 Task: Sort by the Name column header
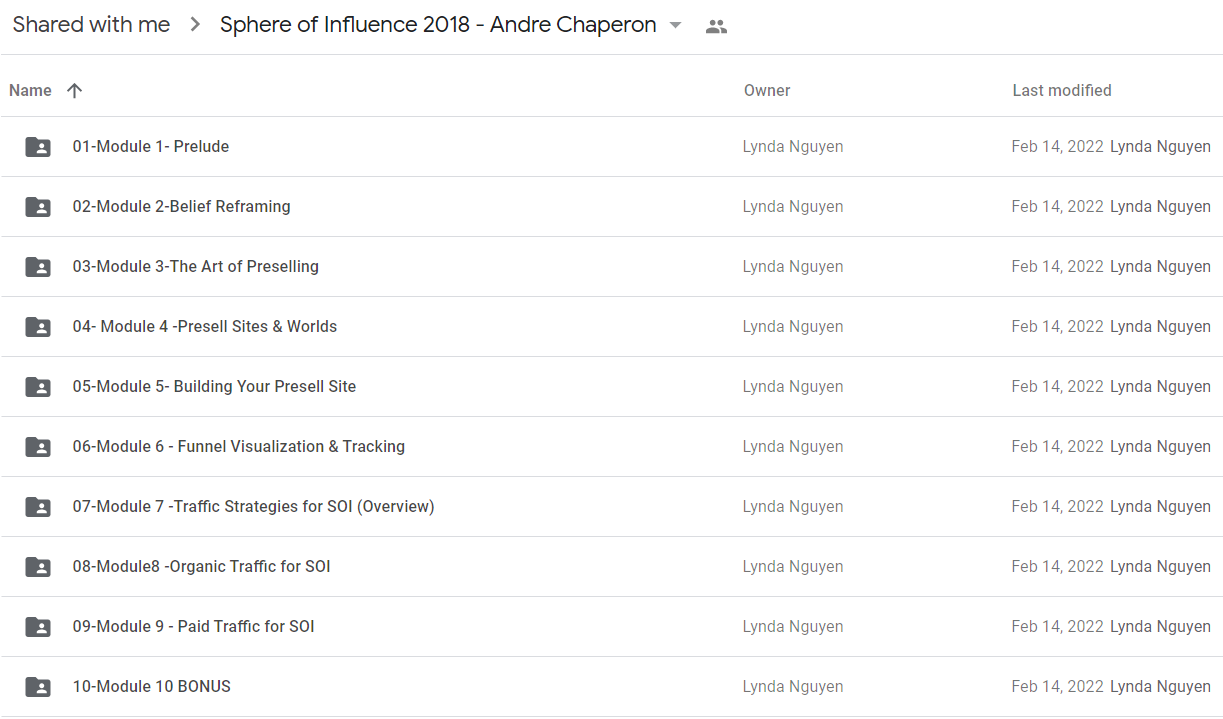[30, 90]
